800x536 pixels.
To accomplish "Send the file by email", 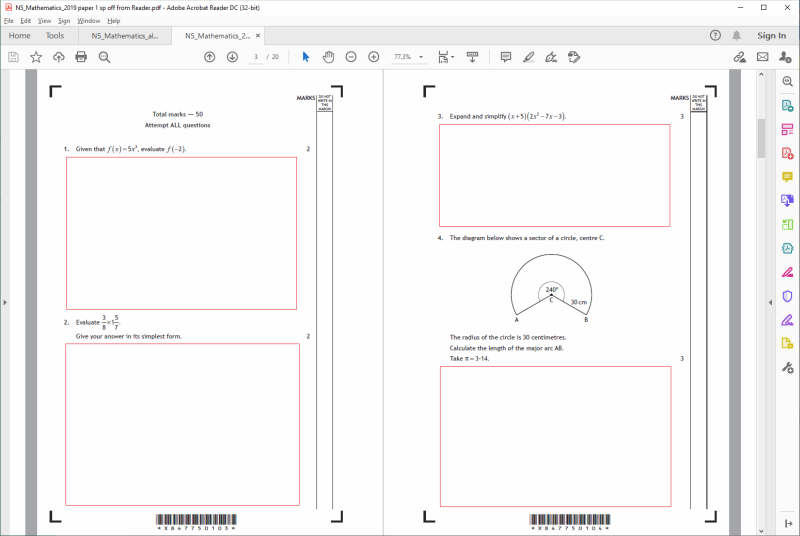I will pyautogui.click(x=762, y=57).
